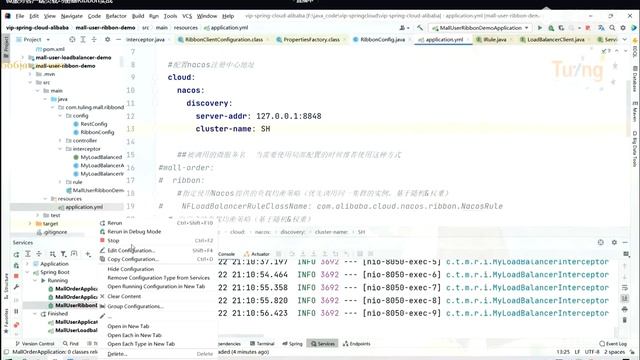This screenshot has width=640, height=360.
Task: Select Stop in the context menu
Action: (113, 241)
